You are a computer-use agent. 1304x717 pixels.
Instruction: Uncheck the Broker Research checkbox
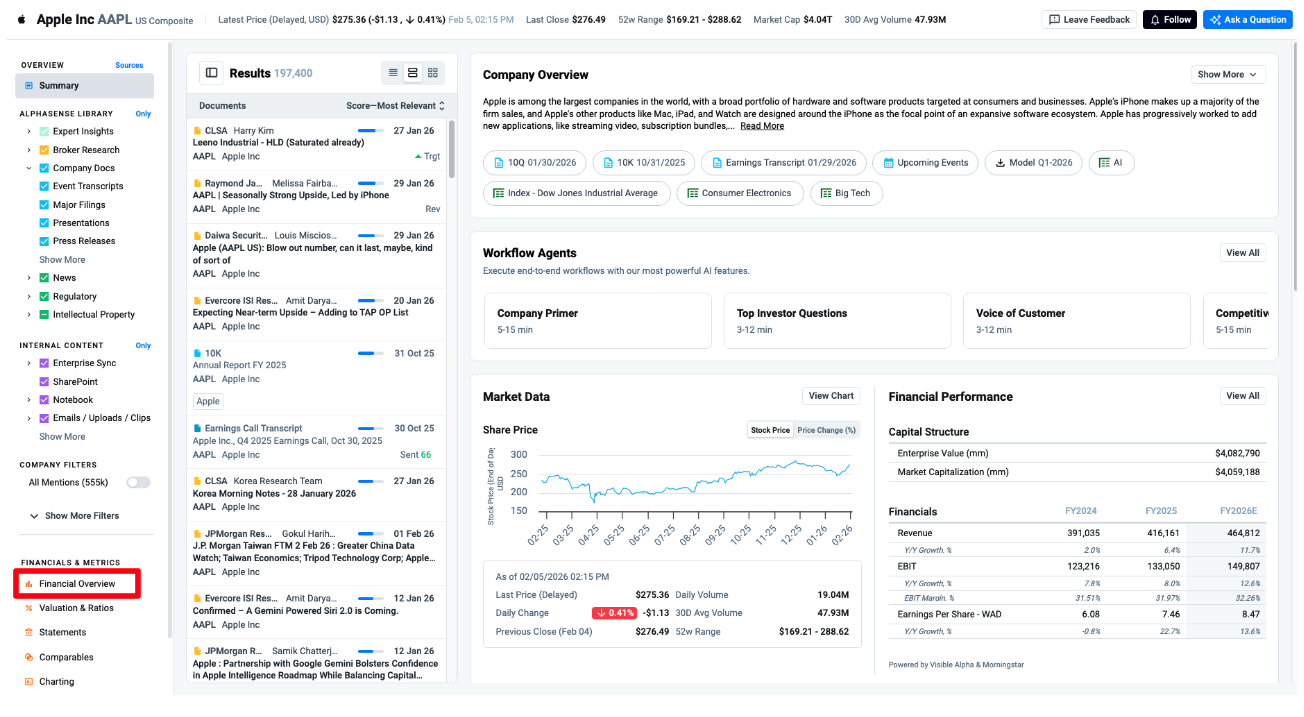(44, 150)
